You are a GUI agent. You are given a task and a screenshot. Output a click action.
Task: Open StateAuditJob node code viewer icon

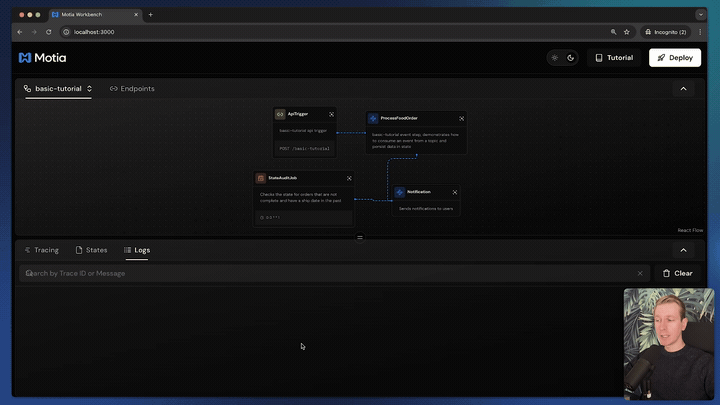point(349,178)
